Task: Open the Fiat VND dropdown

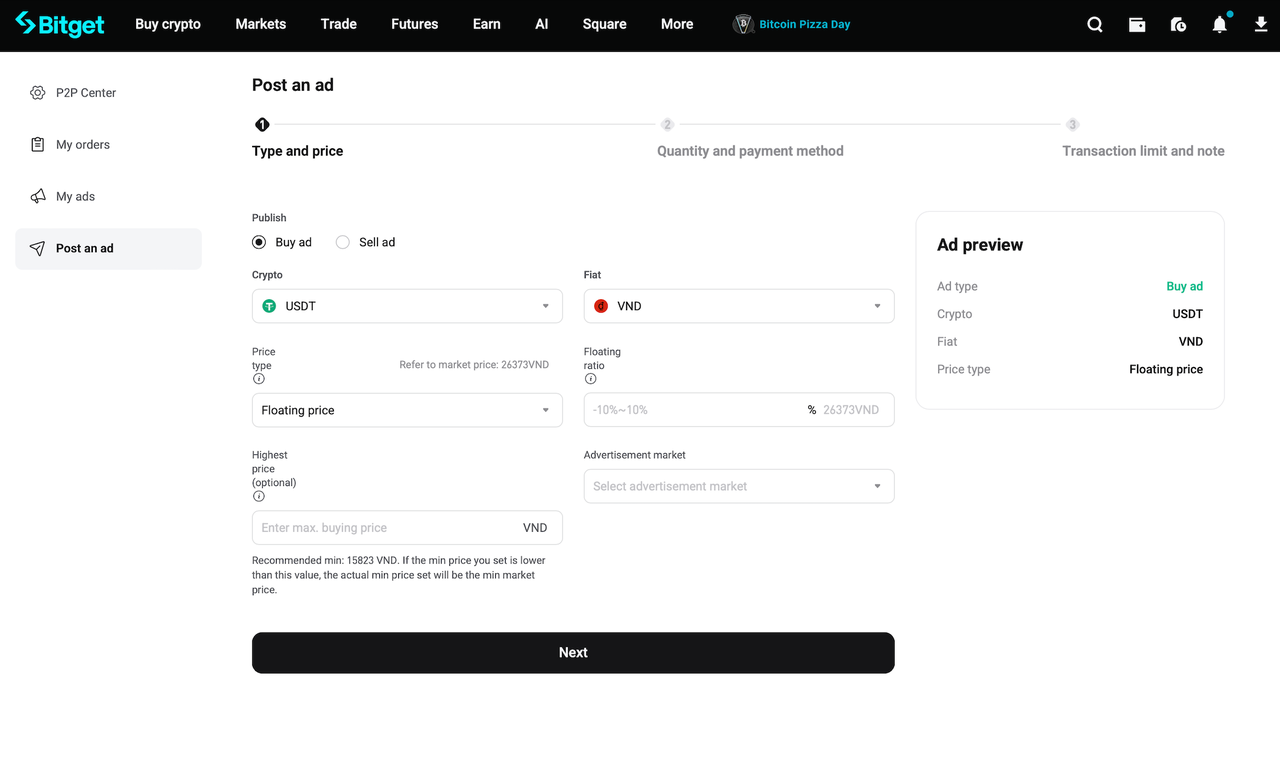Action: click(x=739, y=306)
